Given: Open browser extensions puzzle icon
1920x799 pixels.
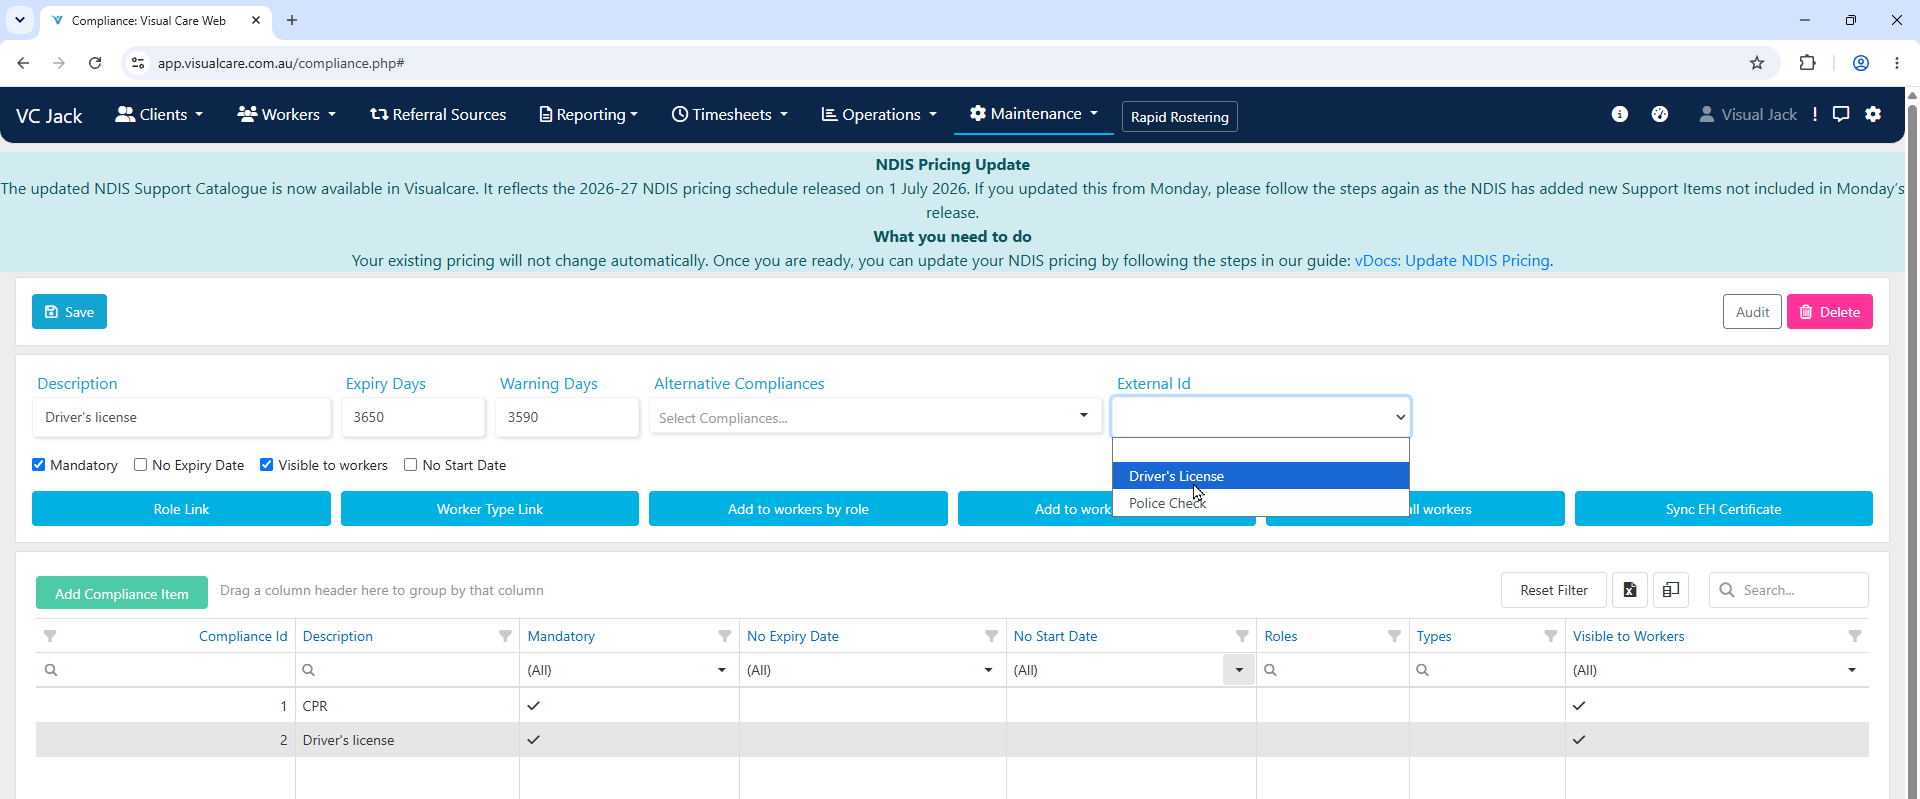Looking at the screenshot, I should [x=1807, y=63].
